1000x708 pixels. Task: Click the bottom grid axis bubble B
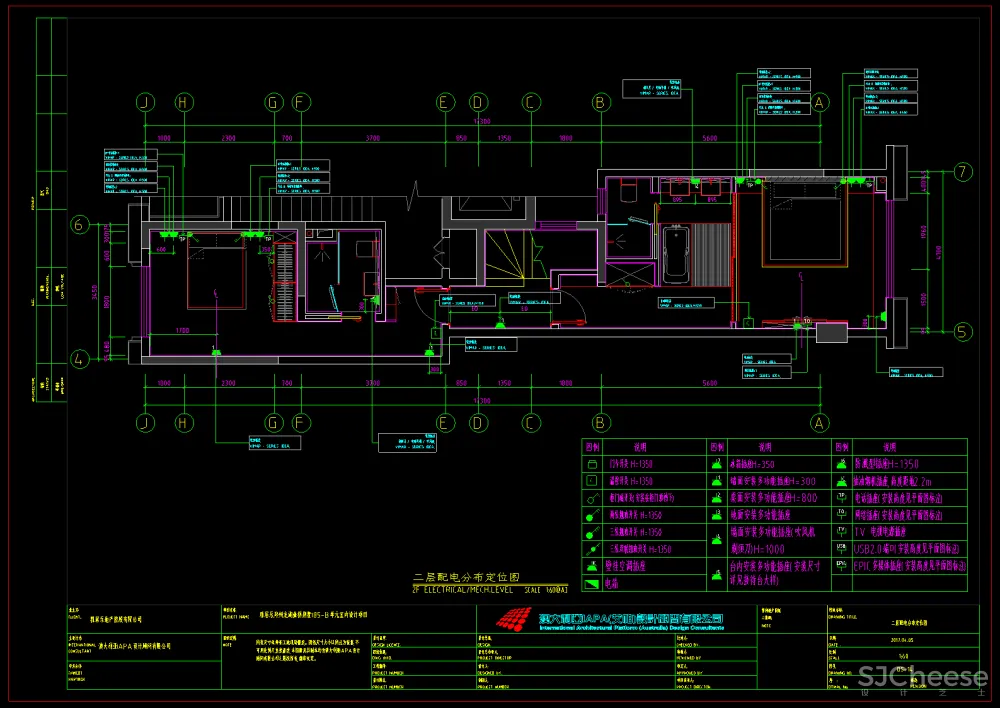coord(601,423)
